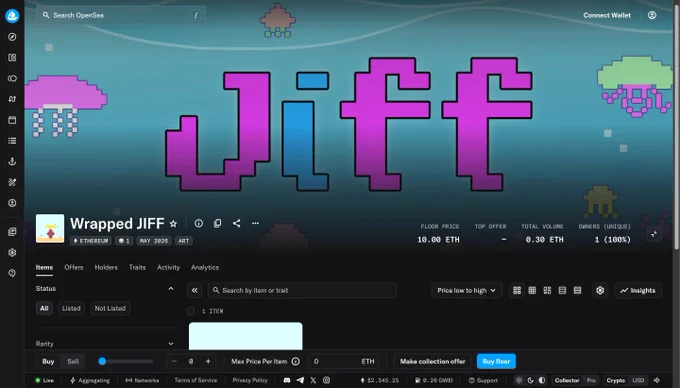Open the Price low to high sort dropdown
Image resolution: width=680 pixels, height=388 pixels.
pyautogui.click(x=467, y=290)
